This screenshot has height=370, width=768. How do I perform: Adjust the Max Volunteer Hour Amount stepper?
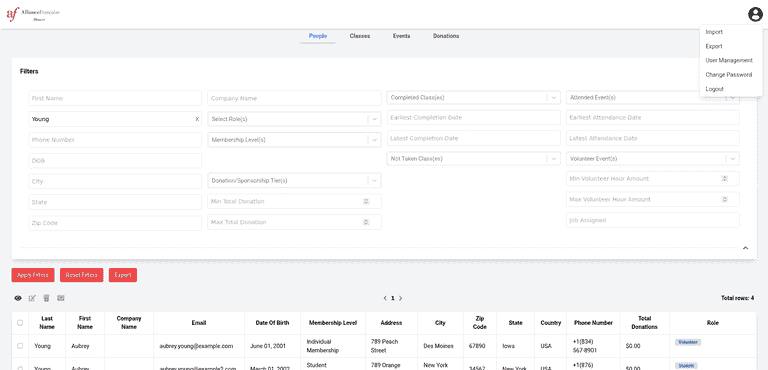pos(724,199)
